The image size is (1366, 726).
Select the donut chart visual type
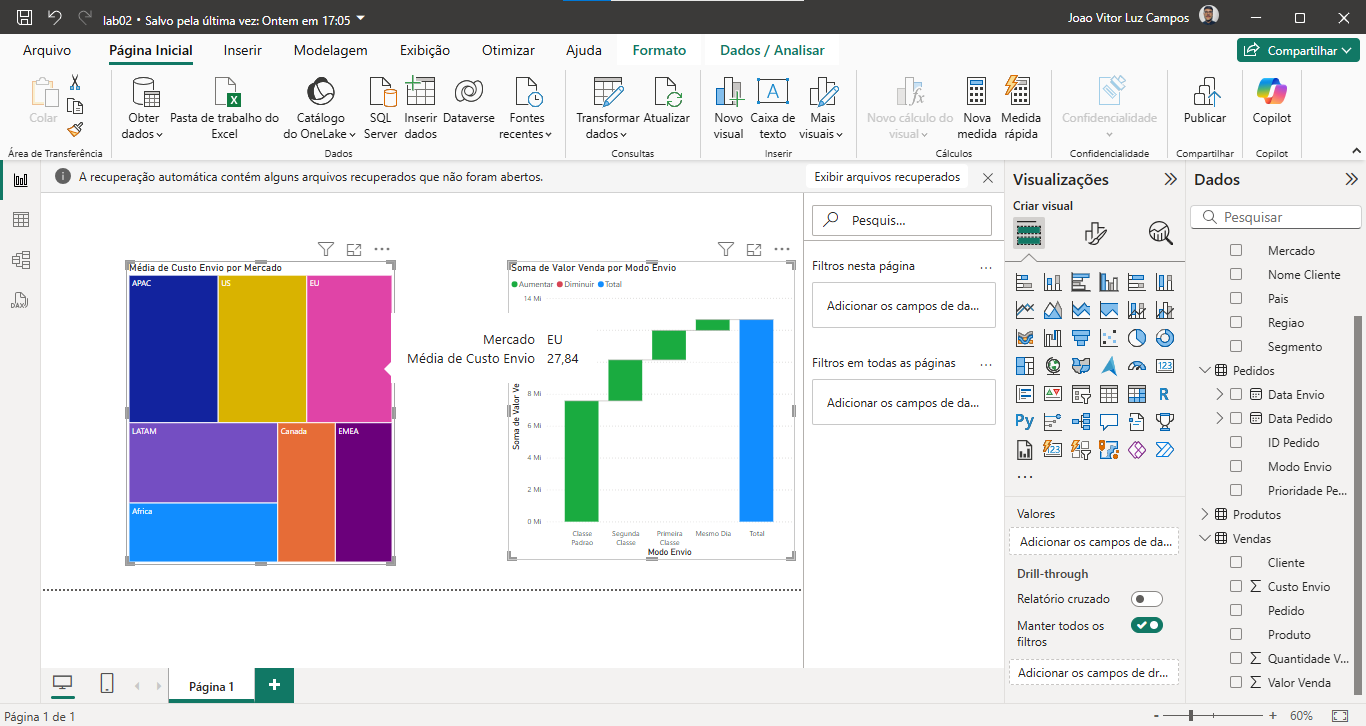point(1164,338)
